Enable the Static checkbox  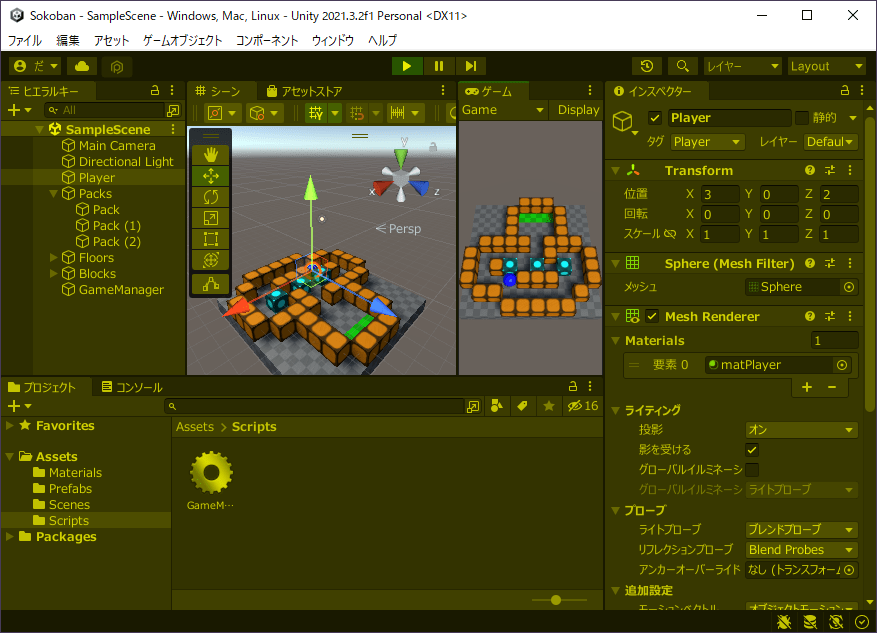801,117
